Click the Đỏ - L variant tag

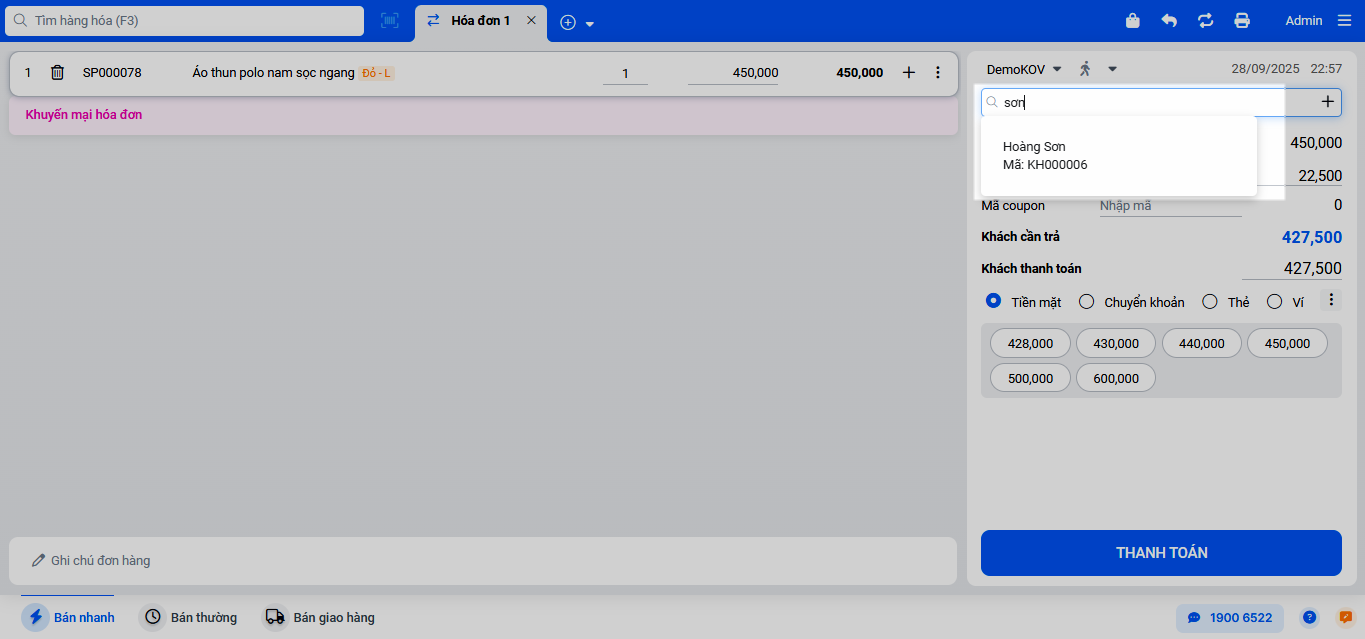[376, 73]
